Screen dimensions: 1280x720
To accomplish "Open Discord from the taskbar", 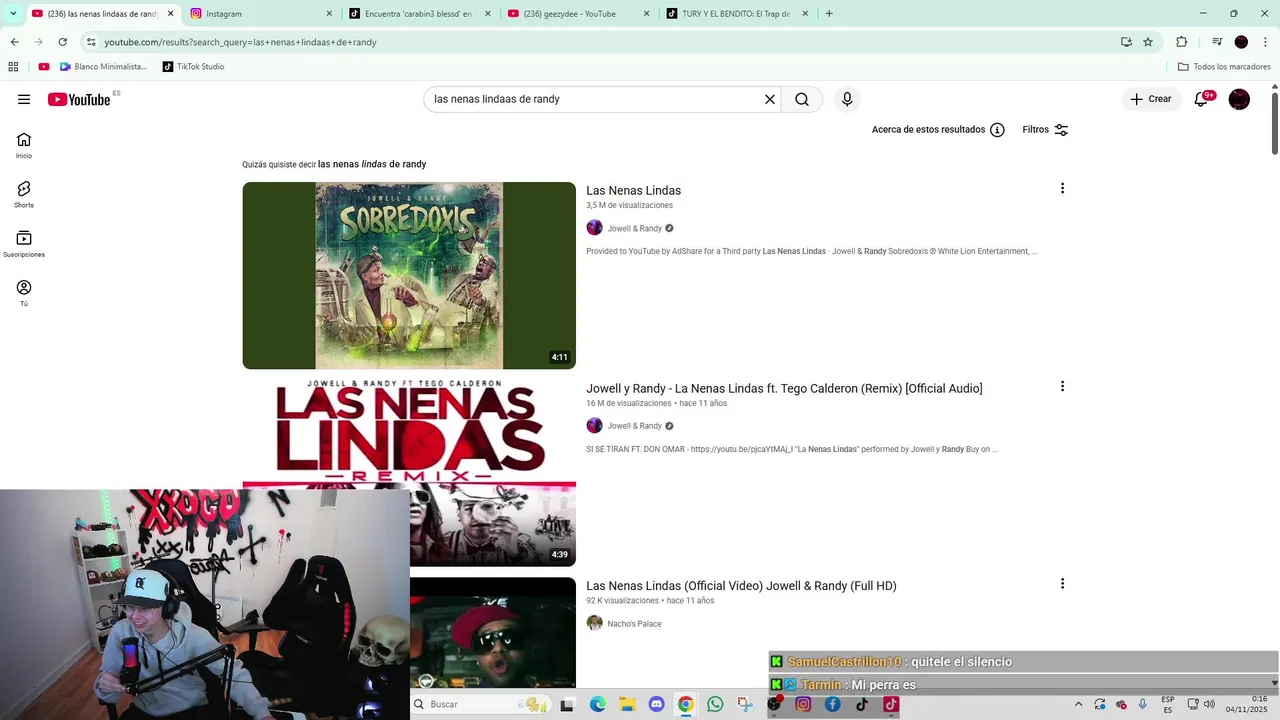I will pyautogui.click(x=656, y=704).
